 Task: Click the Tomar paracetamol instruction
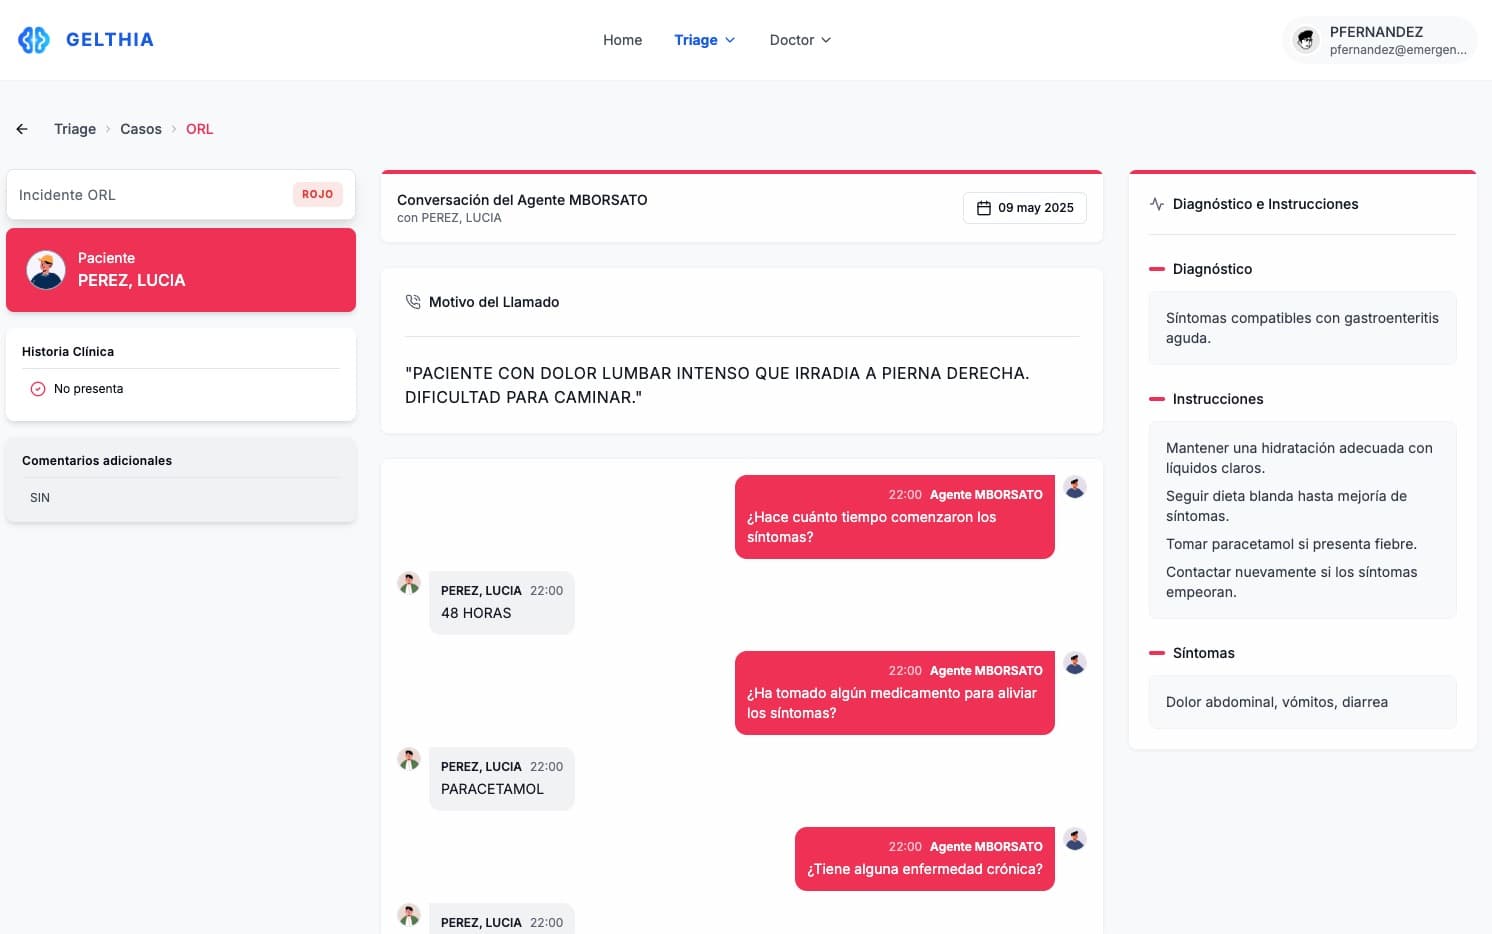pos(1291,544)
